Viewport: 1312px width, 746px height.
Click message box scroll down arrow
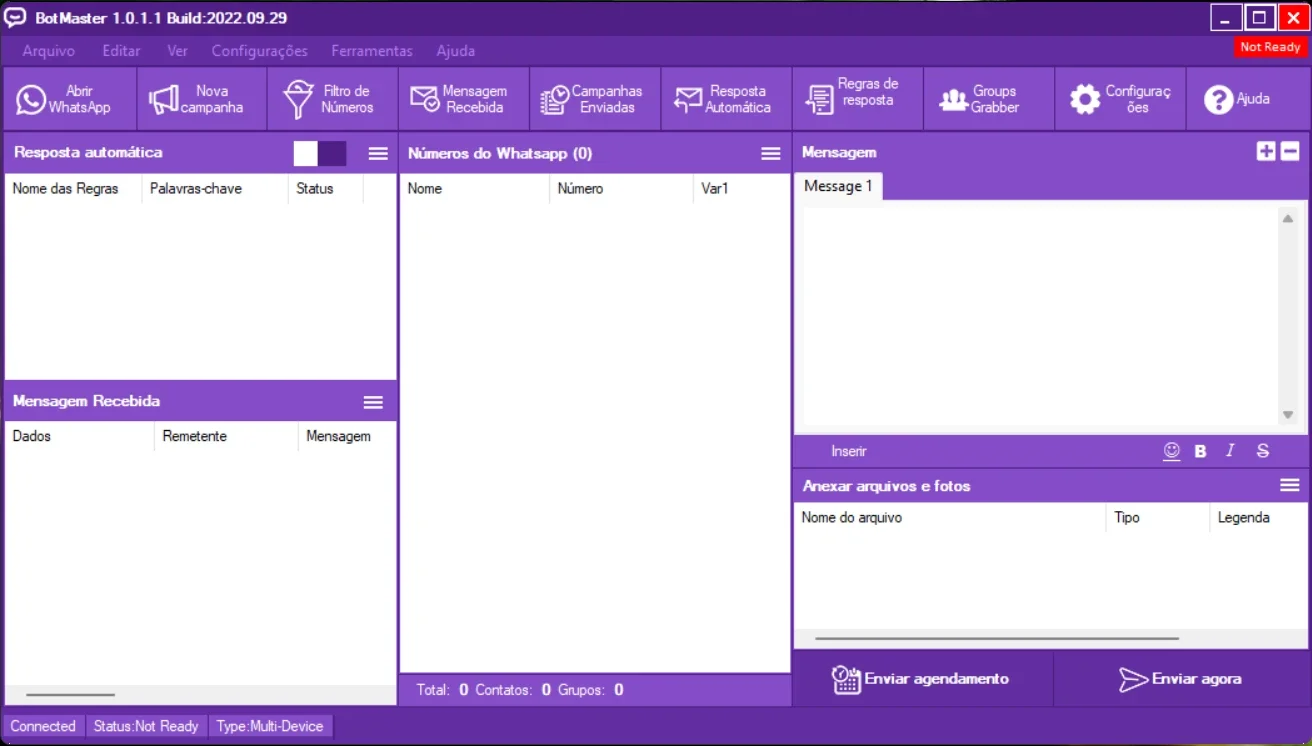pos(1288,415)
